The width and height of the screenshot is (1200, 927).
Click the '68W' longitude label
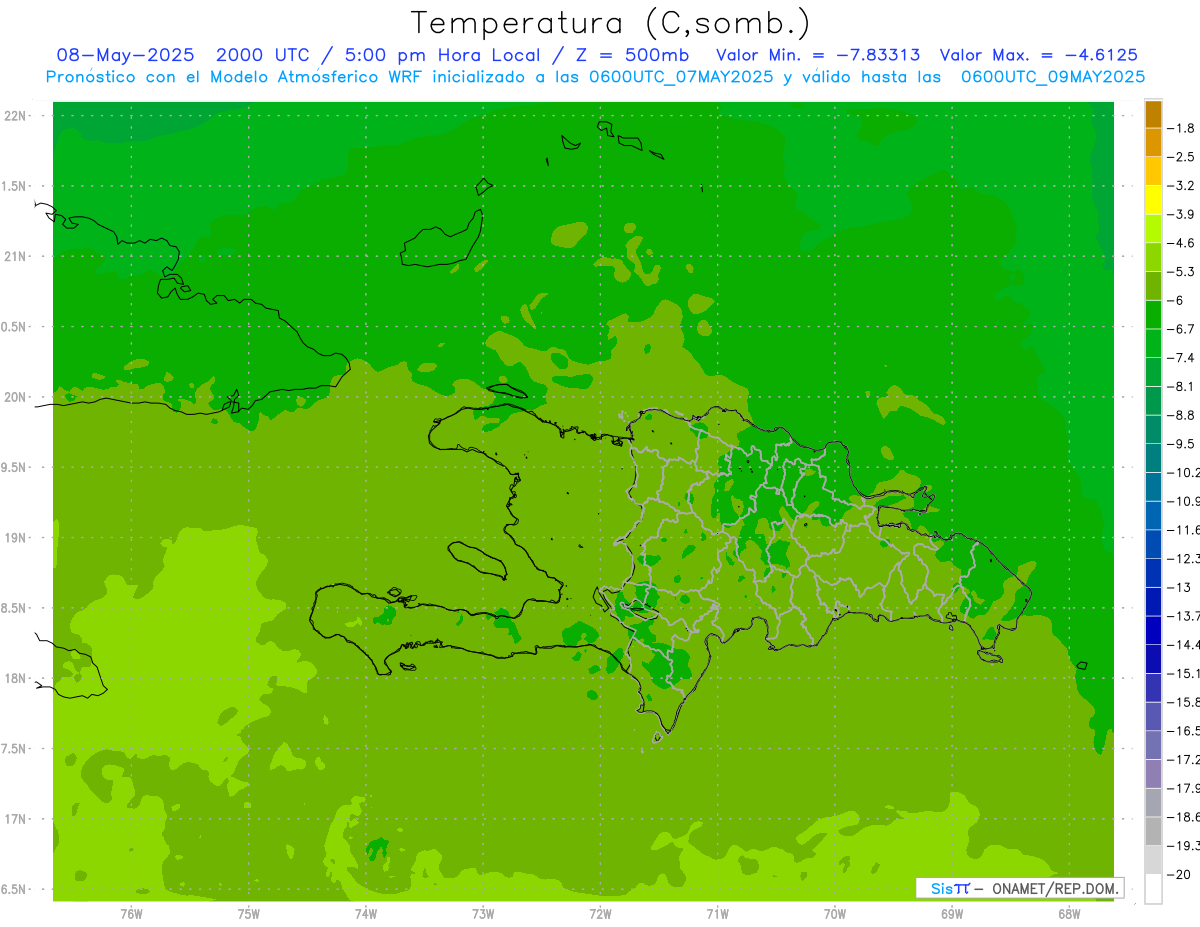click(x=1068, y=914)
